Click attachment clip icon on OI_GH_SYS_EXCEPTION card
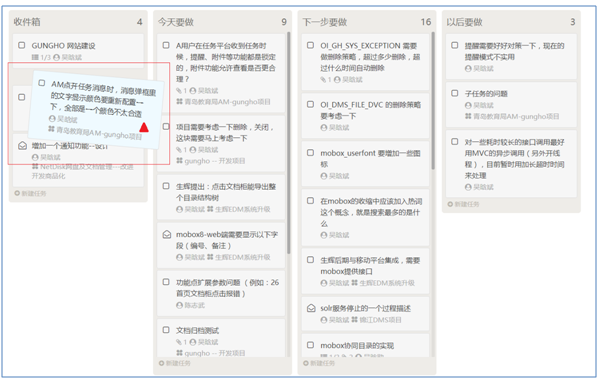This screenshot has height=382, width=600. click(x=323, y=80)
